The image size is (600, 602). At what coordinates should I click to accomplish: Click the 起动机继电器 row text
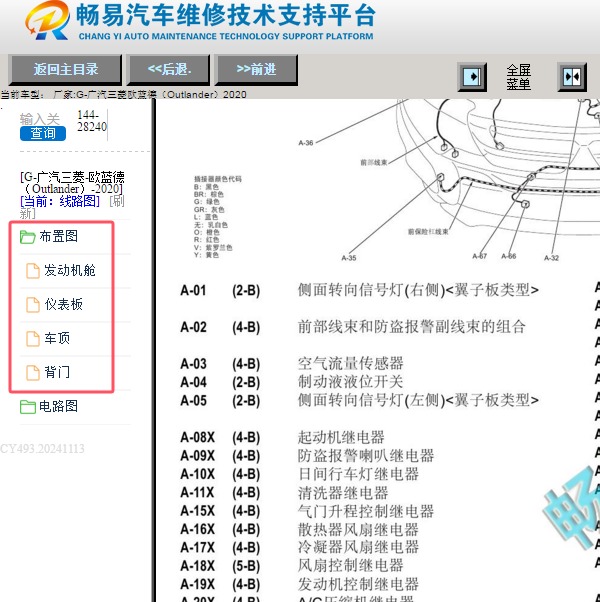(341, 437)
